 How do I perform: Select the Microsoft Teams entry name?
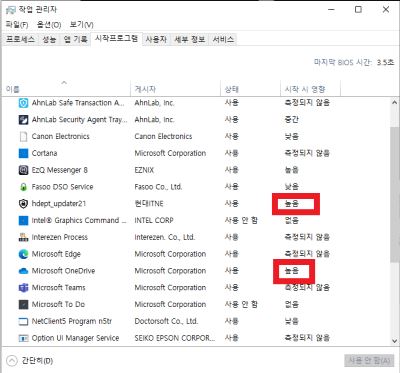tap(58, 288)
